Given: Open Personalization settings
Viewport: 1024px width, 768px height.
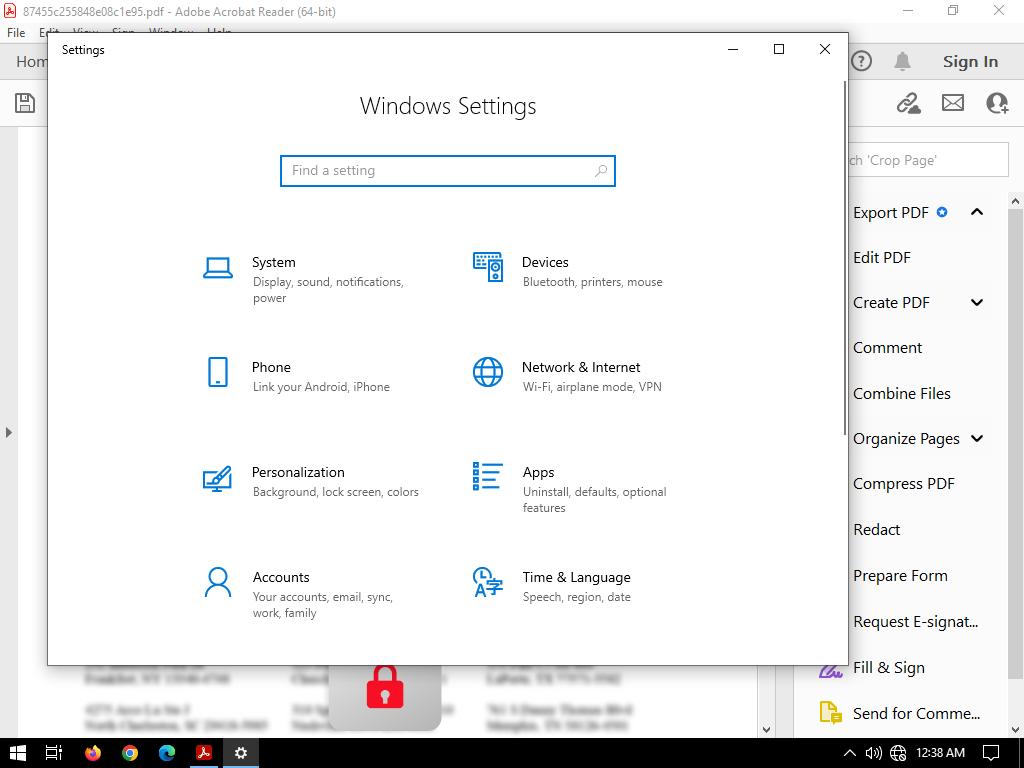Looking at the screenshot, I should tap(298, 473).
